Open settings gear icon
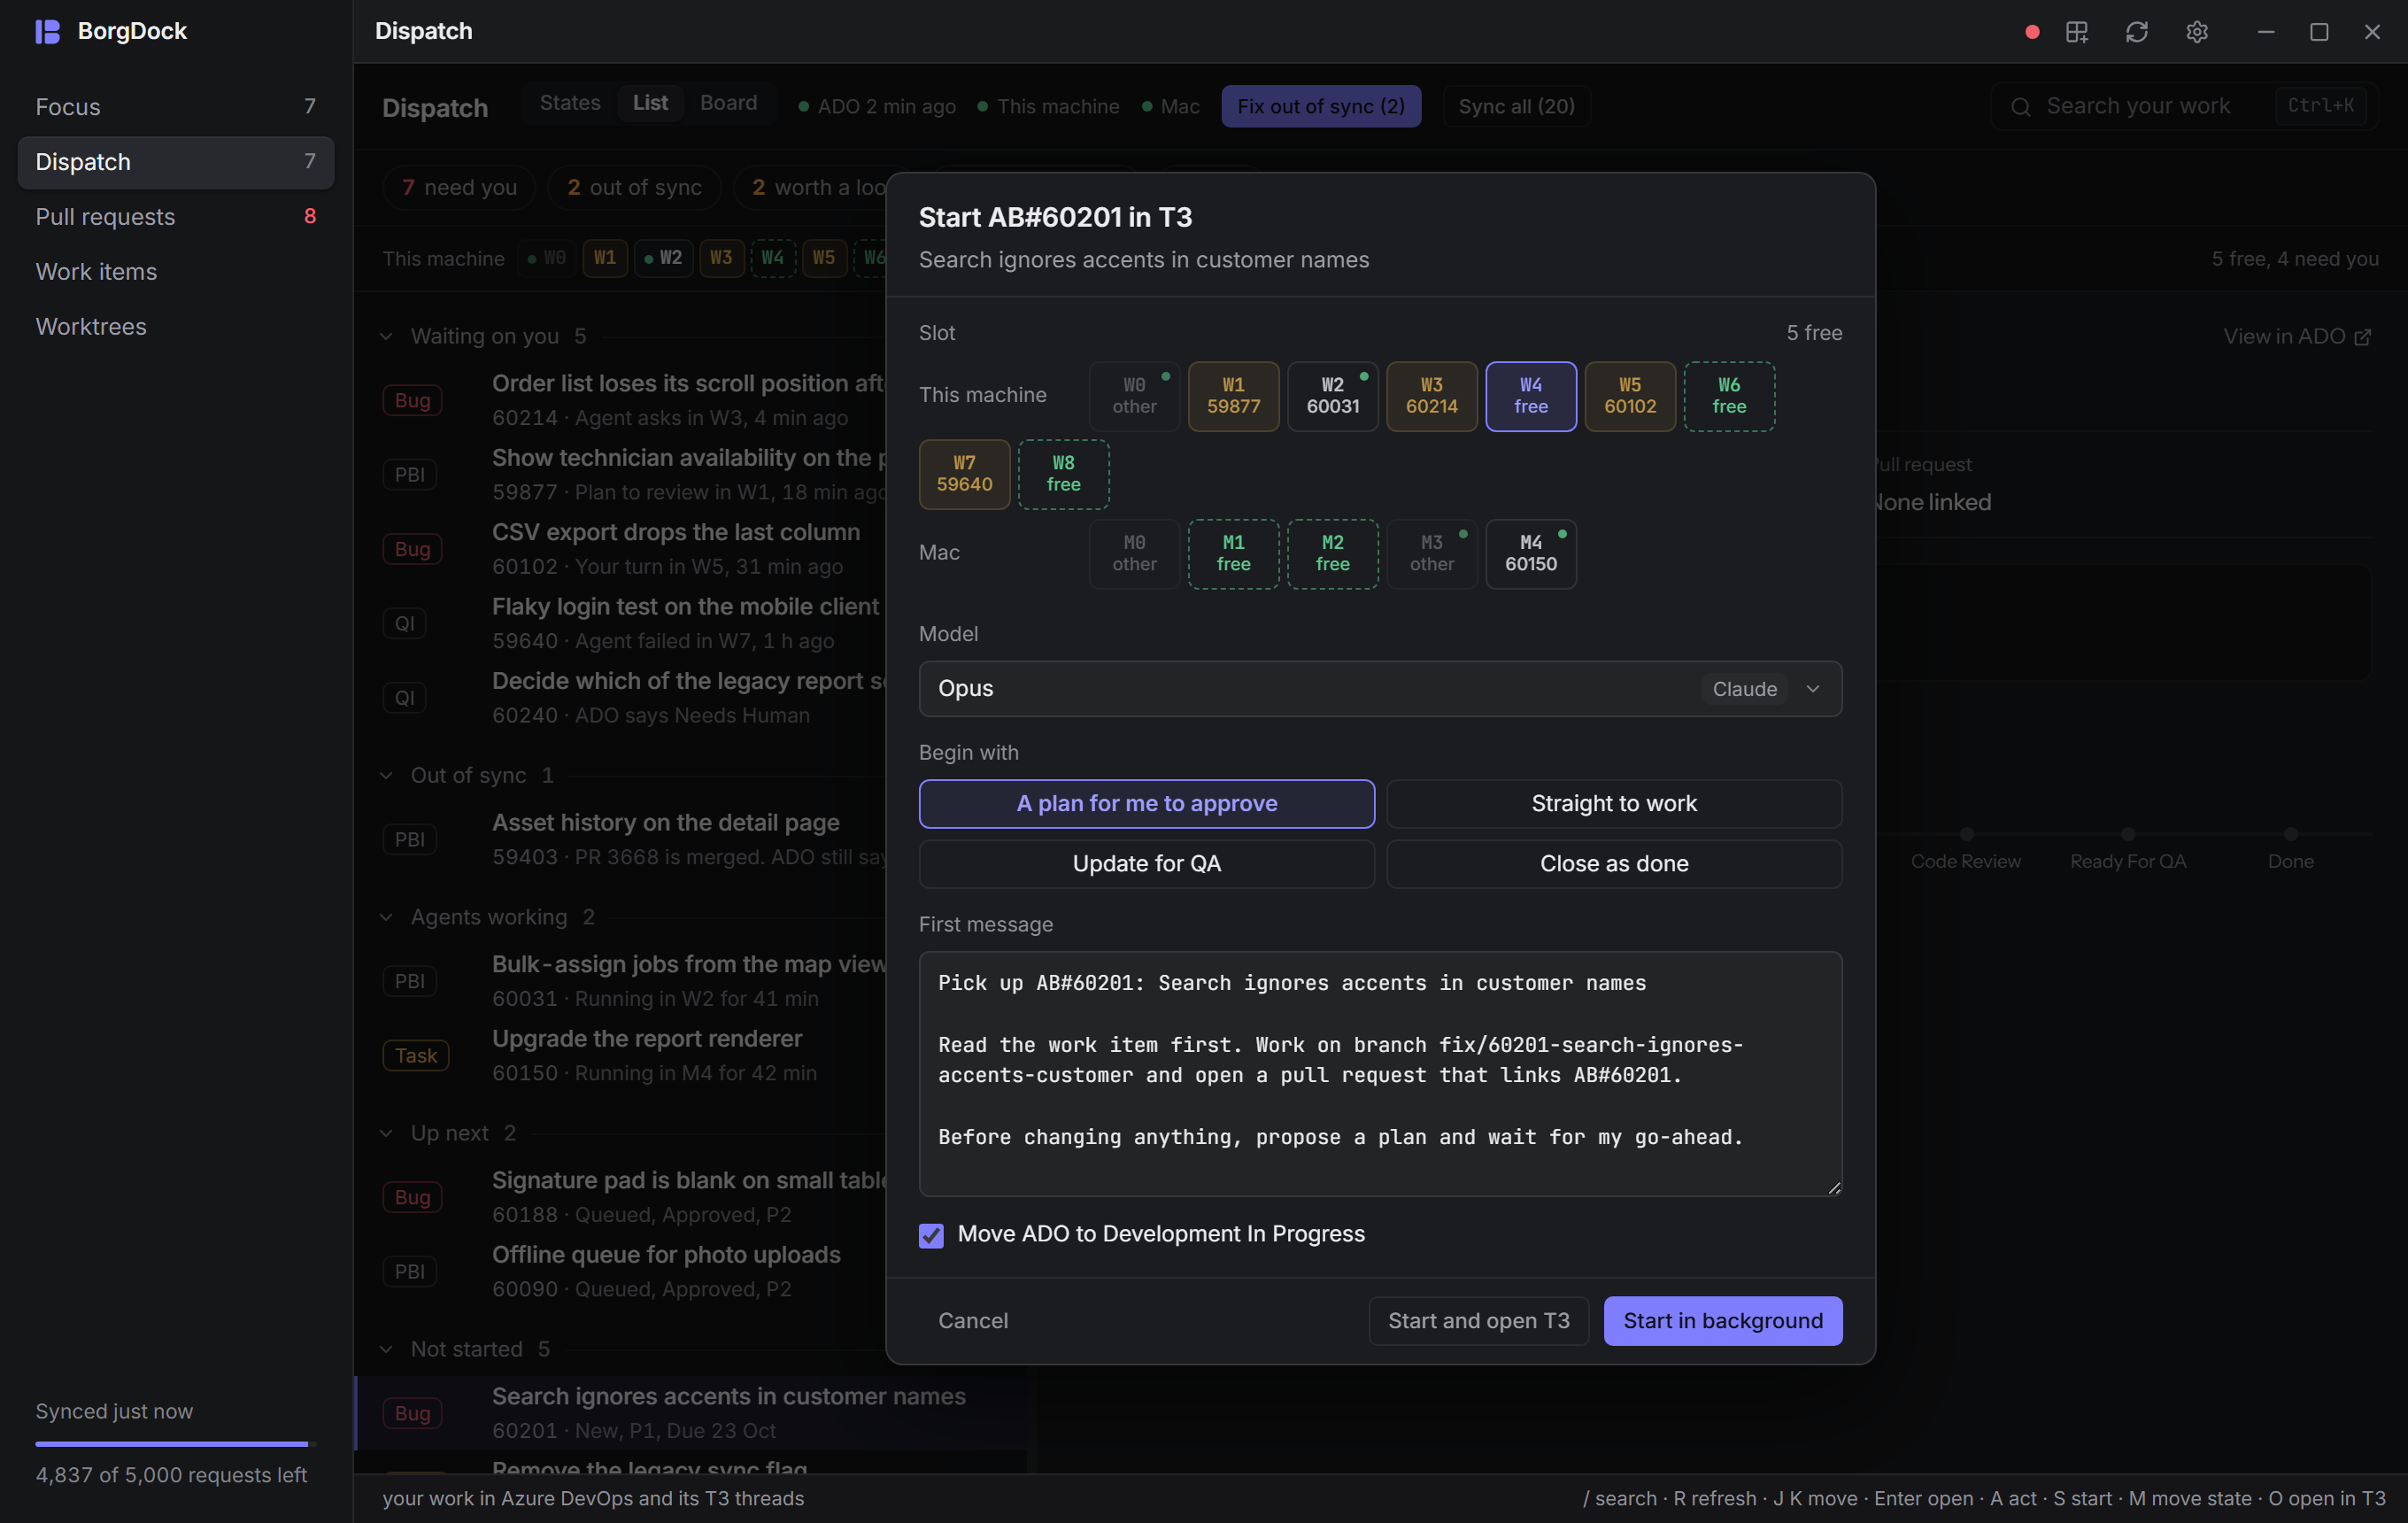Viewport: 2408px width, 1523px height. point(2196,32)
